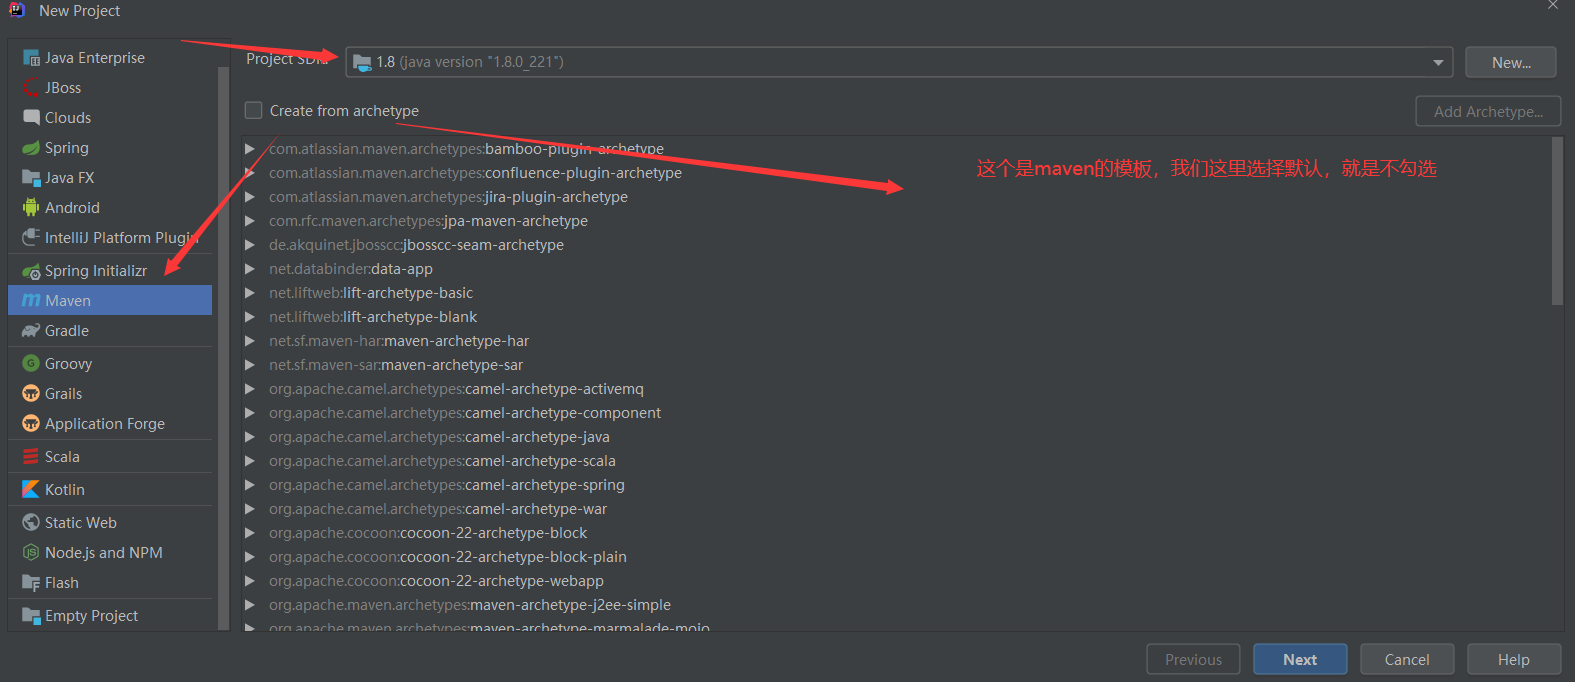Image resolution: width=1575 pixels, height=682 pixels.
Task: Click the SDK folder icon in combo box
Action: pyautogui.click(x=362, y=62)
